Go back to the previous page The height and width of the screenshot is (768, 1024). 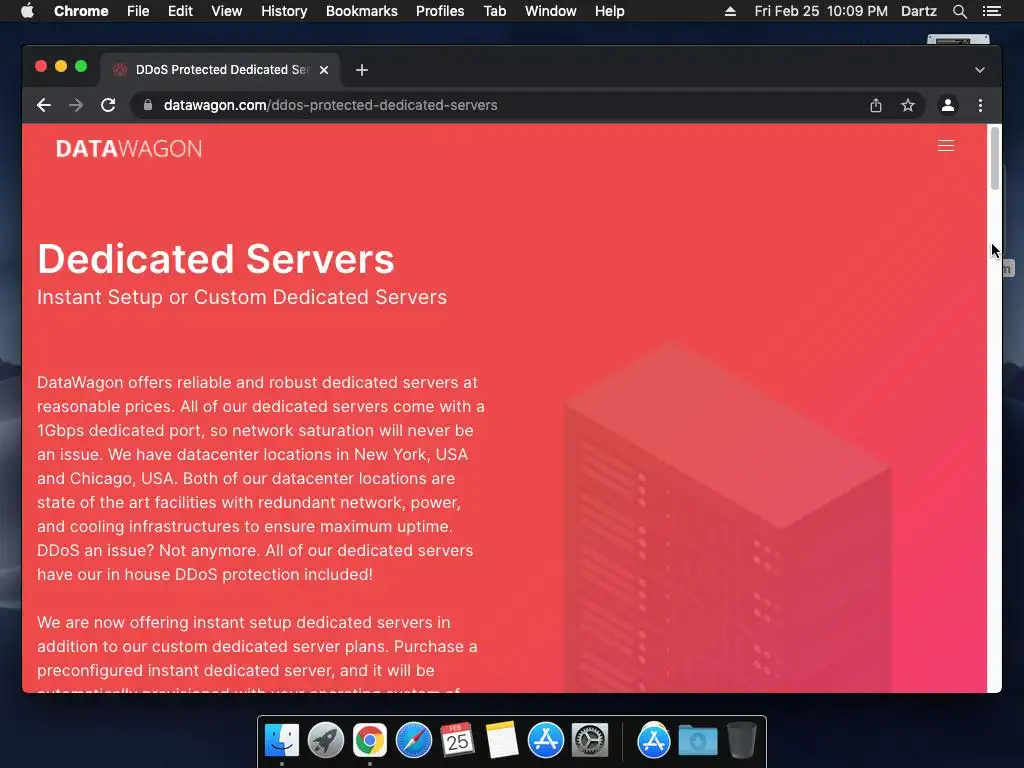44,105
